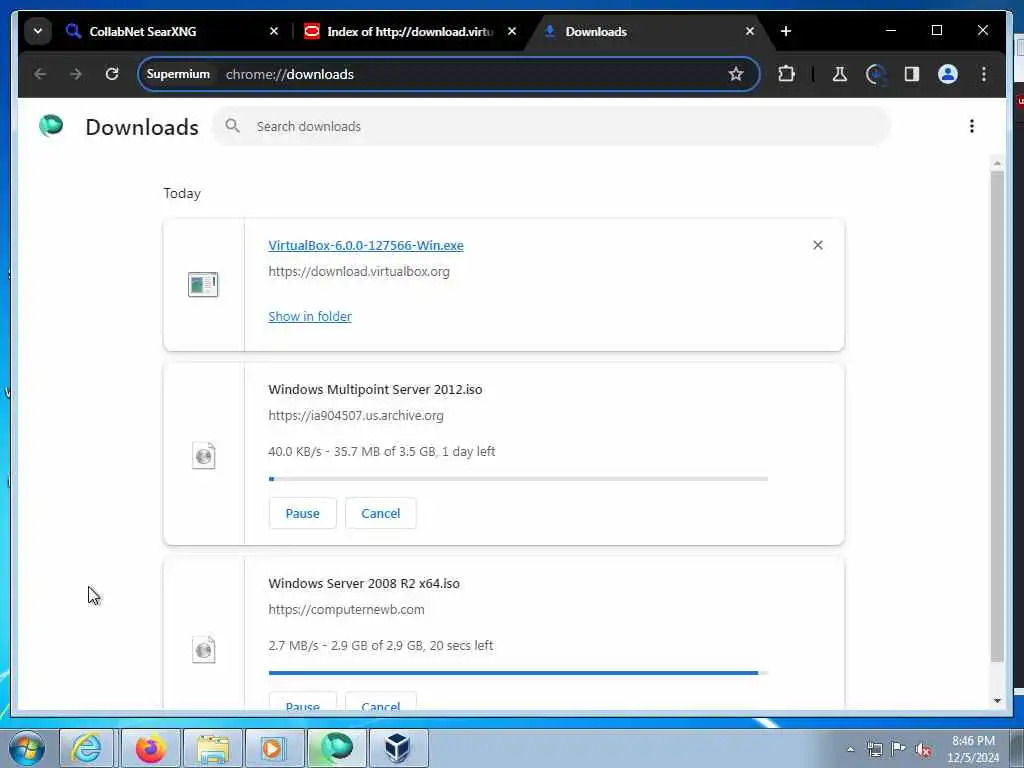The width and height of the screenshot is (1024, 768).
Task: Launch Internet Explorer from the taskbar
Action: 86,748
